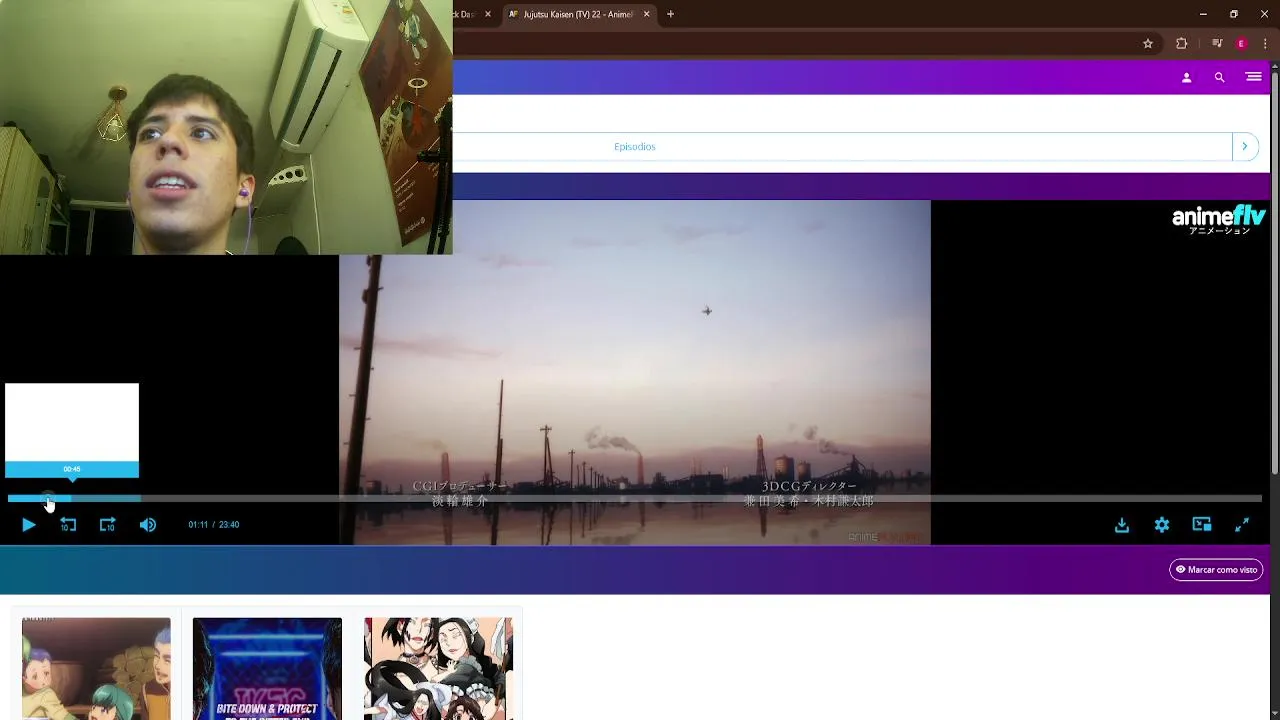Image resolution: width=1280 pixels, height=720 pixels.
Task: Seek along the video progress bar
Action: click(x=635, y=498)
